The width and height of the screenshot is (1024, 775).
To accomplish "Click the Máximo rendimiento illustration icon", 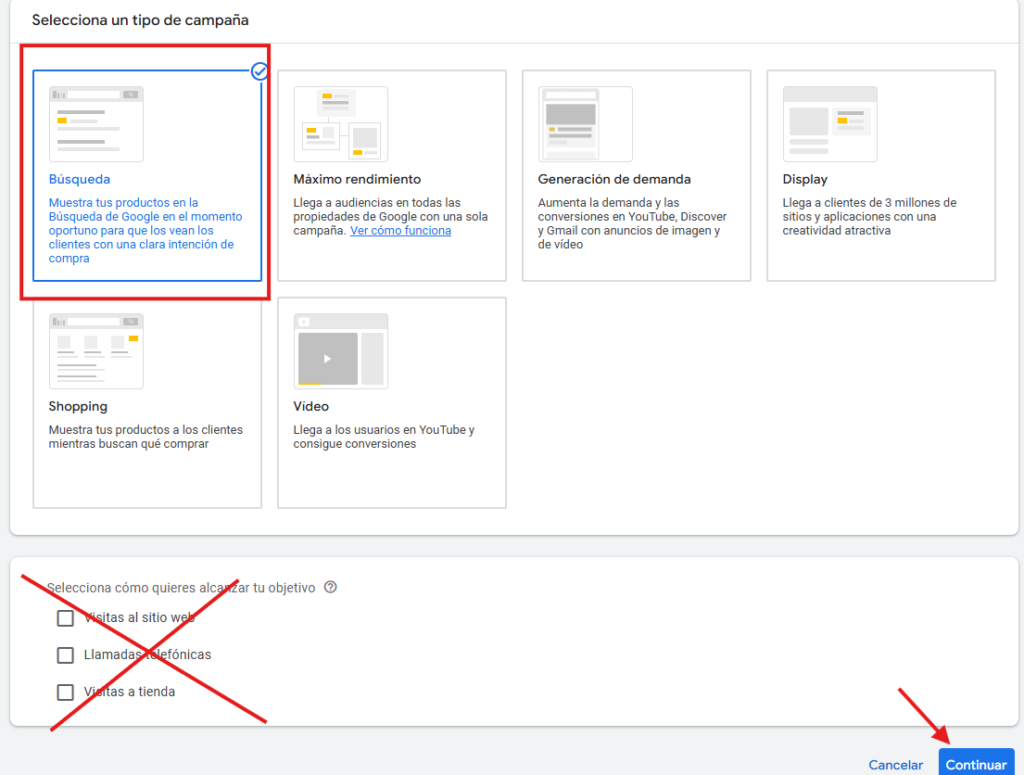I will click(340, 124).
